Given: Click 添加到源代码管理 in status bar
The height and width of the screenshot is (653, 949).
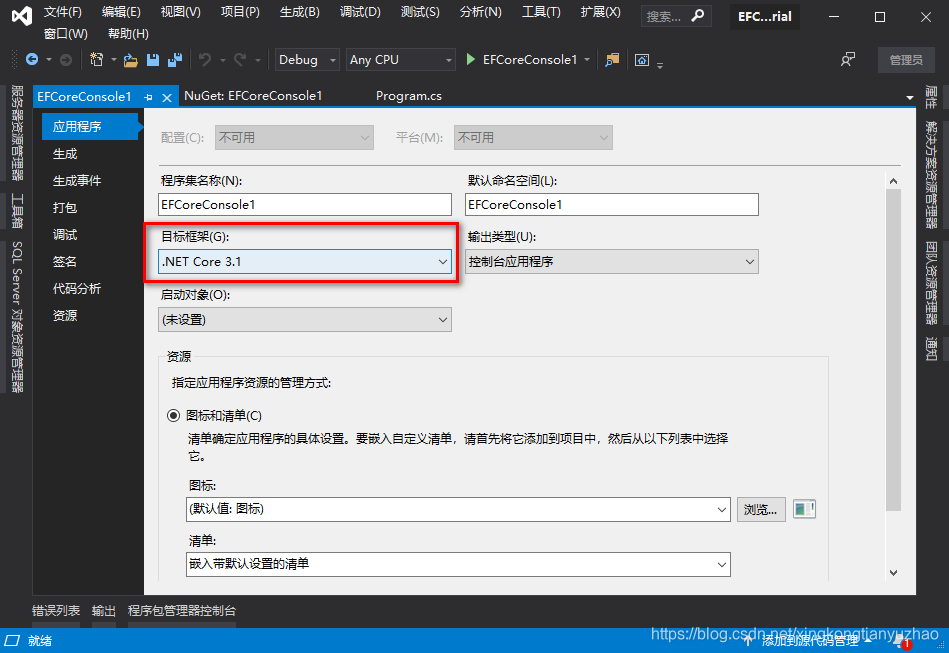Looking at the screenshot, I should (x=809, y=640).
